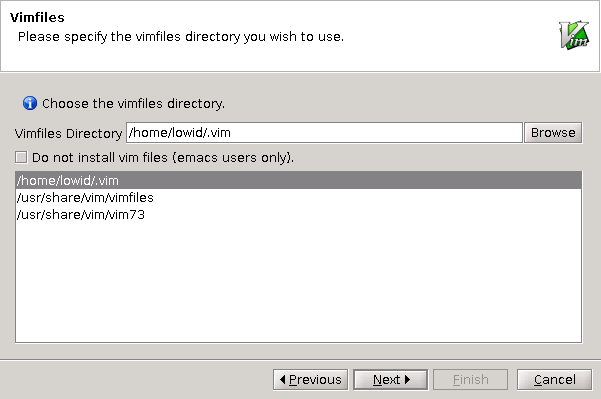Select /home/lowid/.vim in the list
Viewport: 601px width, 399px height.
[x=299, y=180]
